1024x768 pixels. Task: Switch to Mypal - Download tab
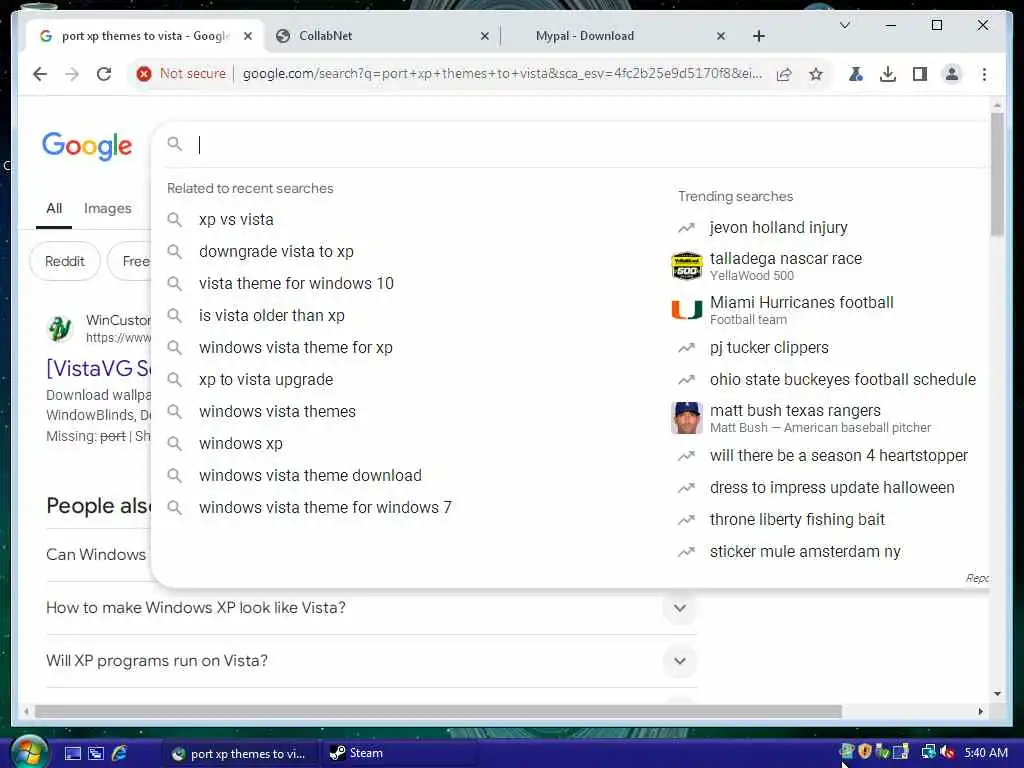pos(617,36)
